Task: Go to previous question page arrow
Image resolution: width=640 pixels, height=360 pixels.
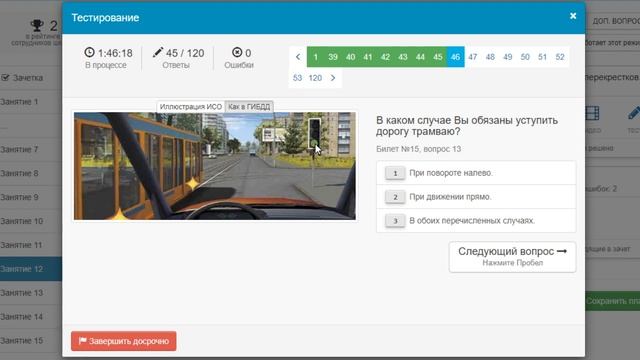Action: [x=298, y=57]
